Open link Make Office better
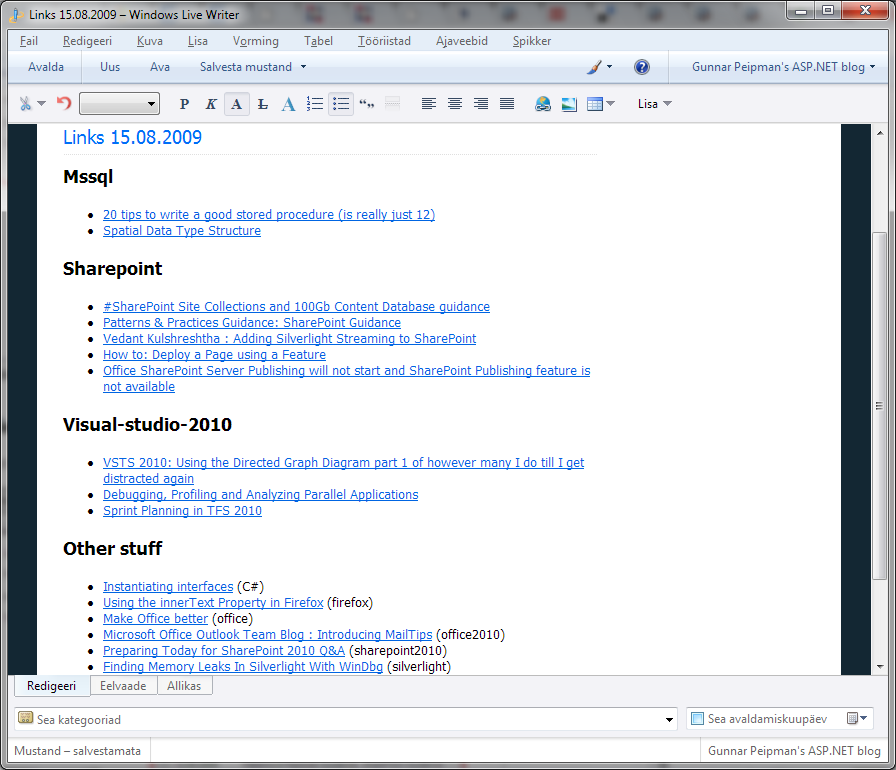896x770 pixels. pyautogui.click(x=155, y=619)
